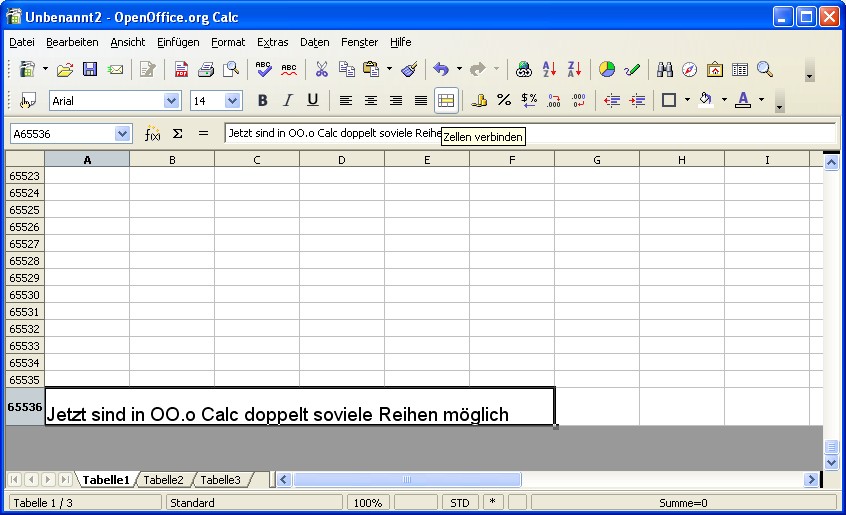
Task: Activate Format Paintbrush tool
Action: (410, 70)
